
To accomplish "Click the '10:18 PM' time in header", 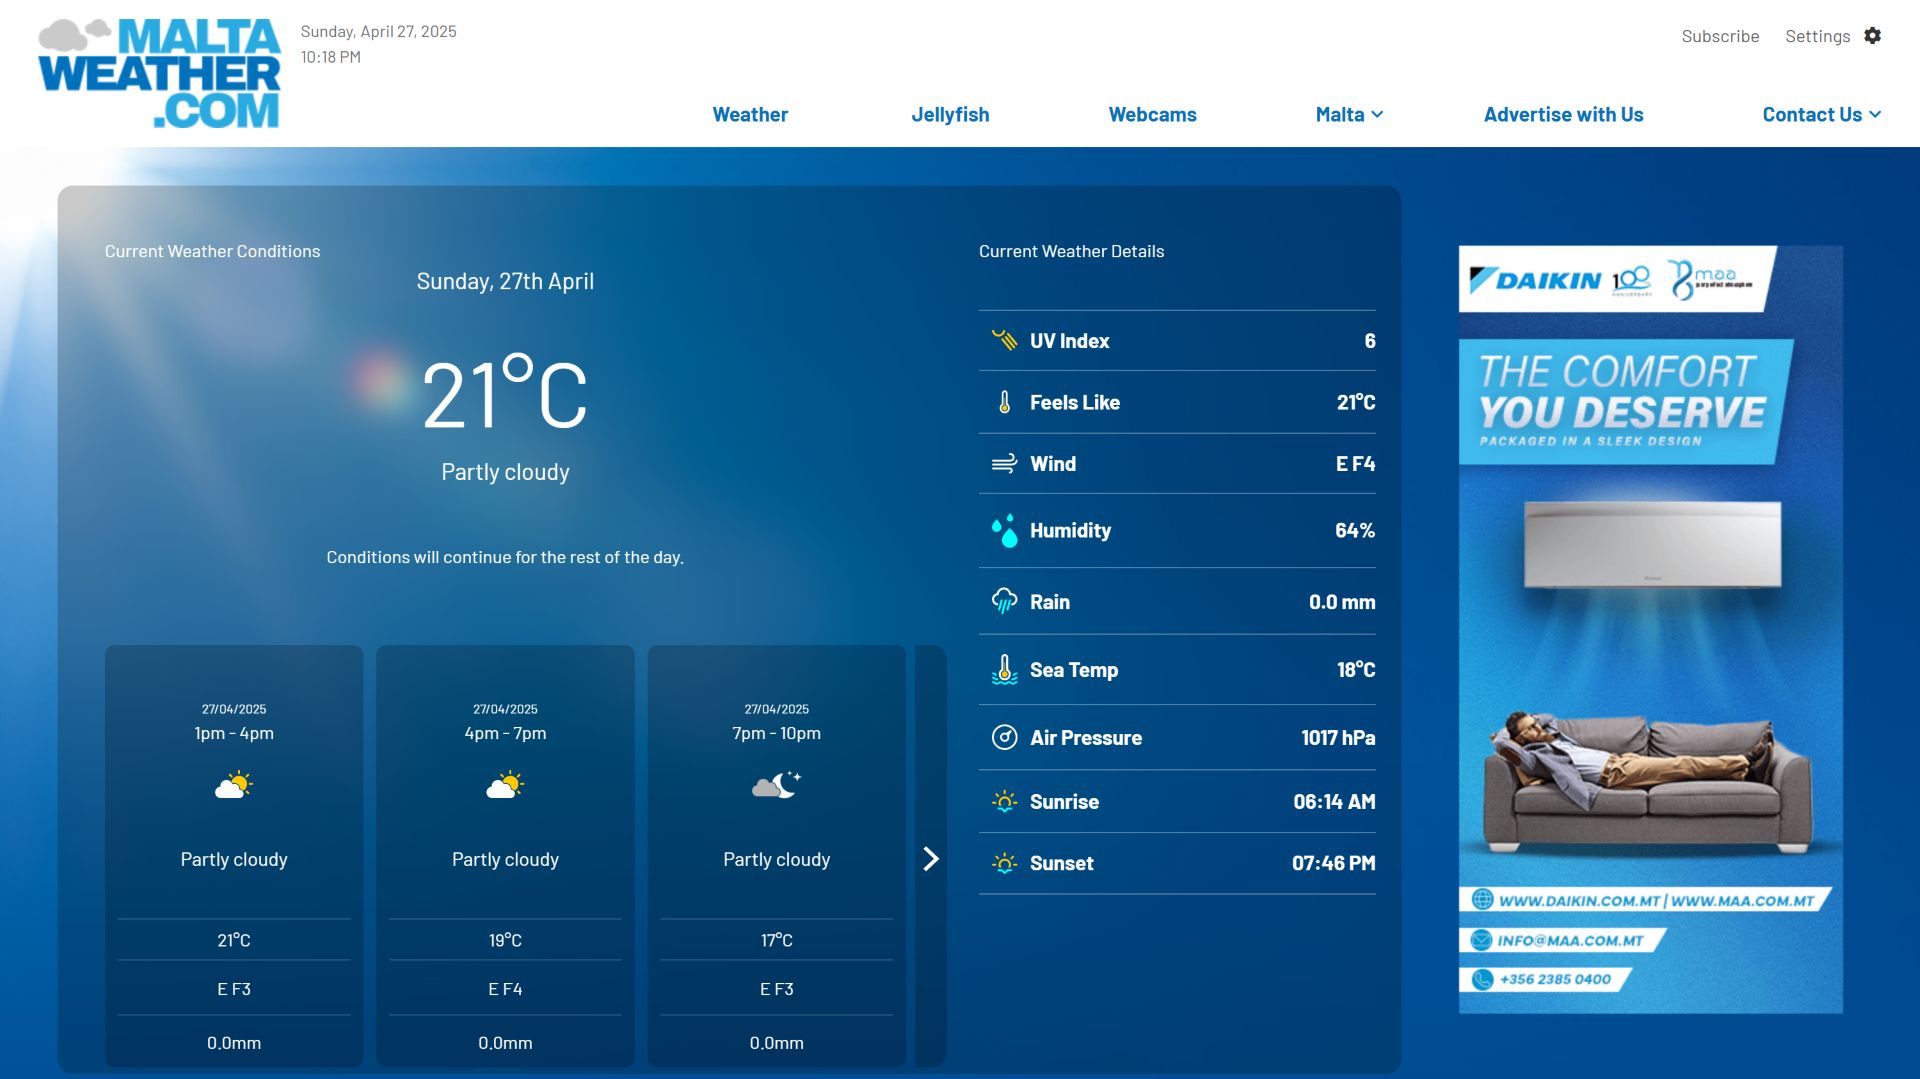I will click(331, 57).
